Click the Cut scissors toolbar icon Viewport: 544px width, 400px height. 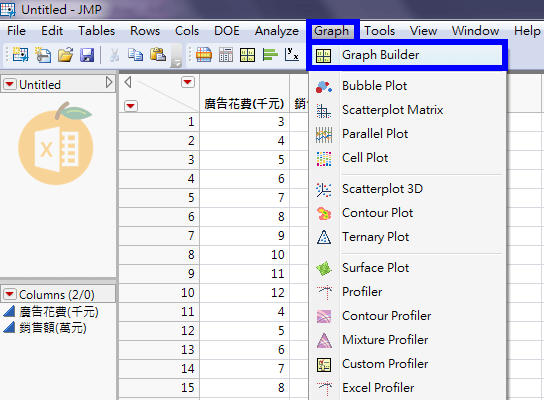click(114, 55)
